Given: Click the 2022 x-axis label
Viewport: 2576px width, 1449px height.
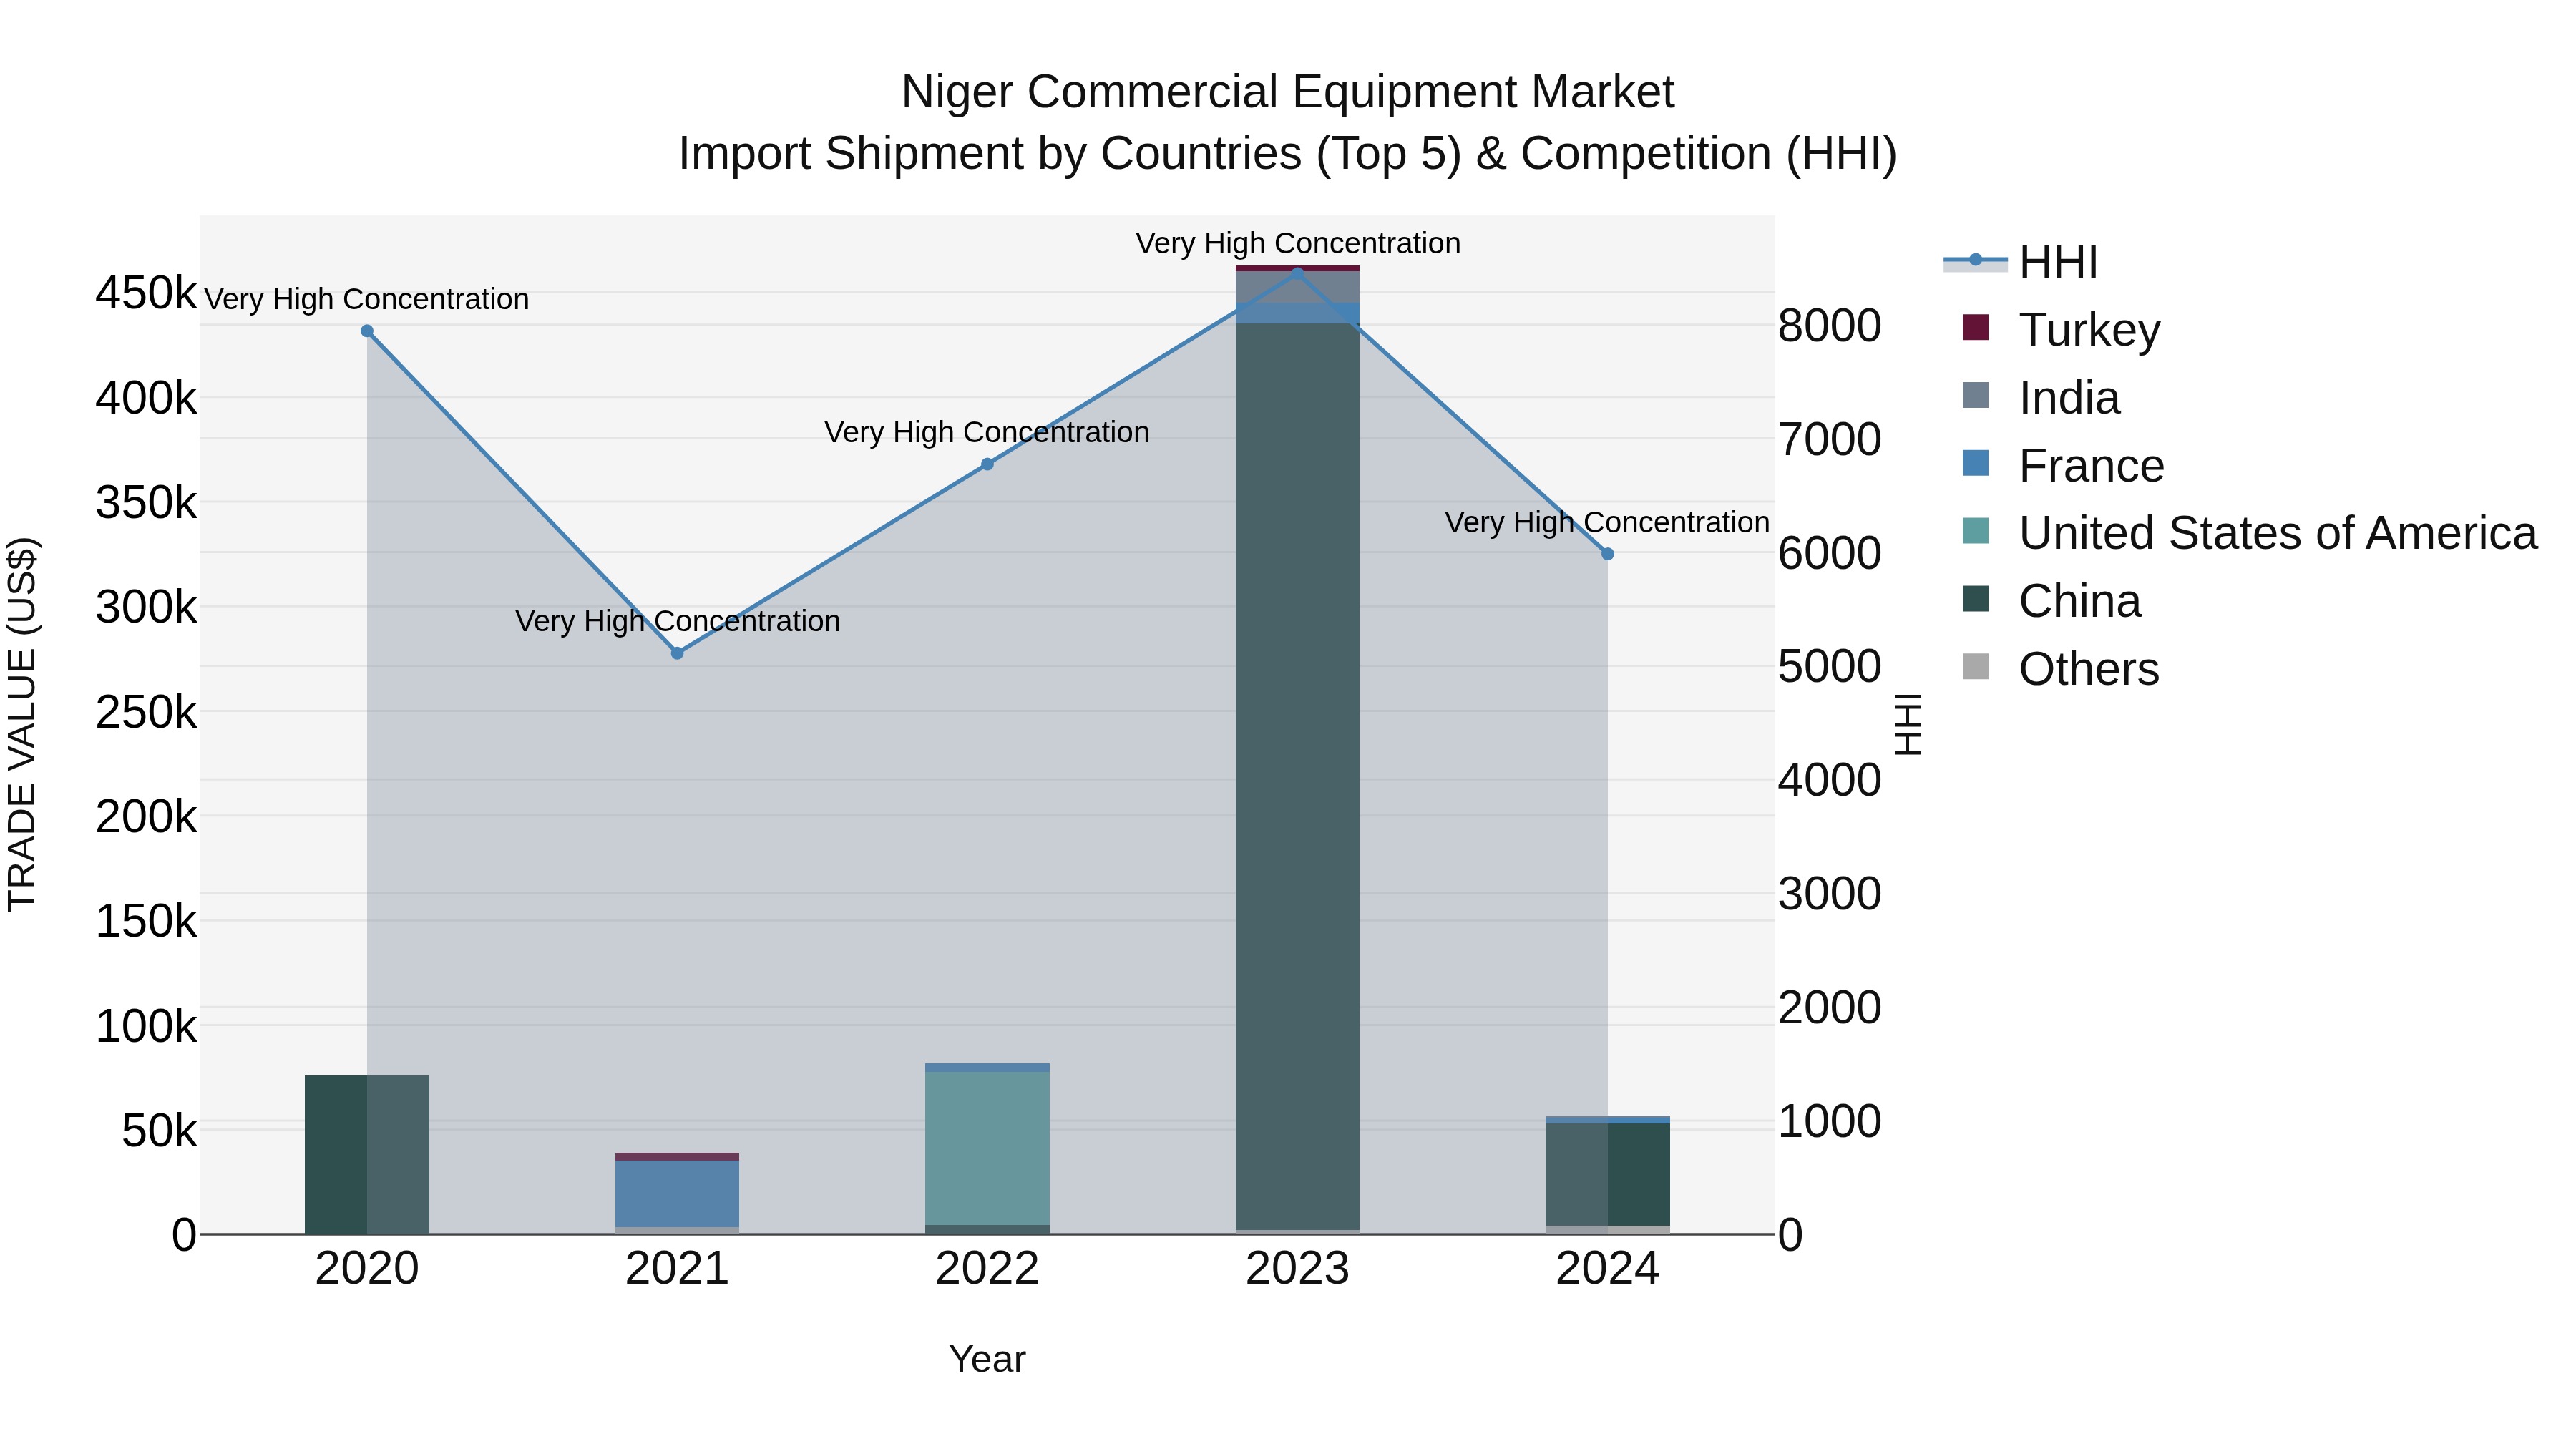Looking at the screenshot, I should point(987,1269).
